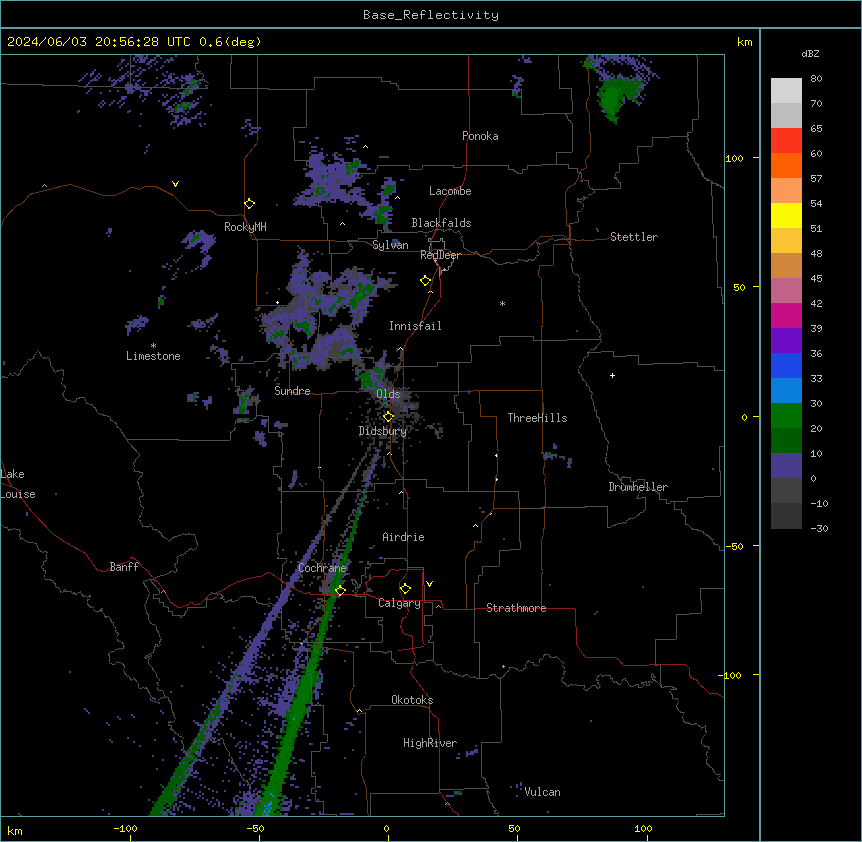Click the yellow V marker northwest of RockyMH
The width and height of the screenshot is (862, 842).
(175, 184)
